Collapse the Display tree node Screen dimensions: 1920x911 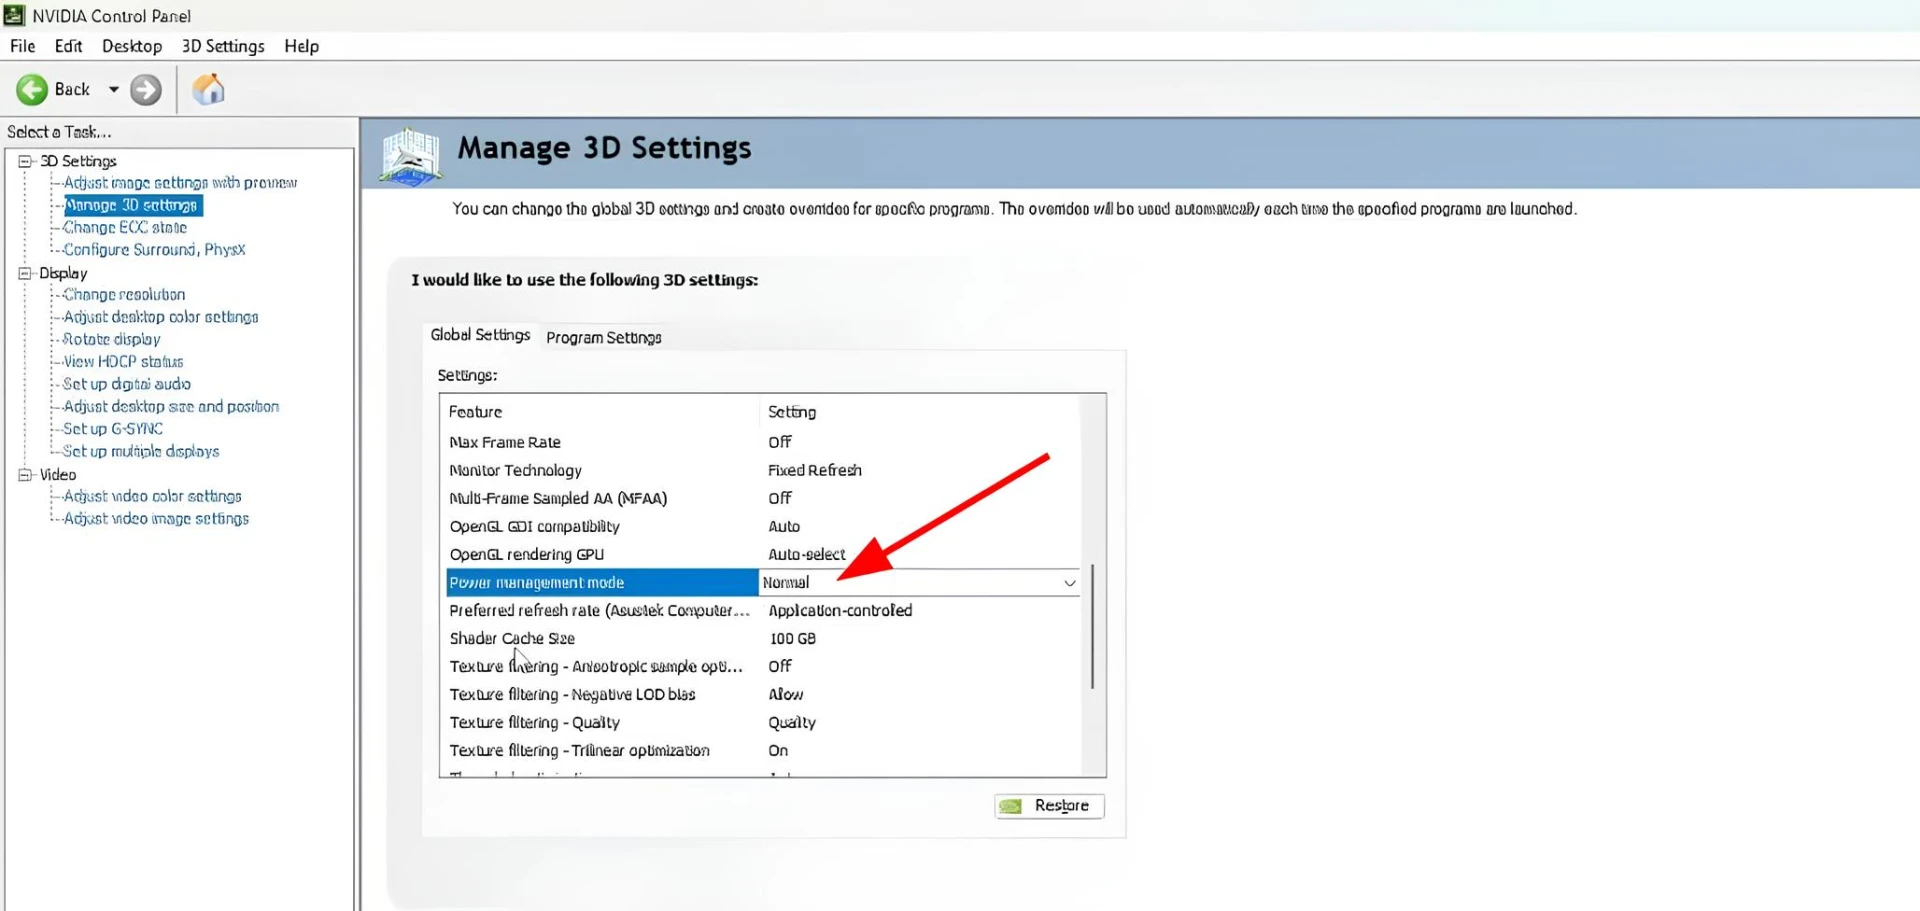click(x=25, y=273)
